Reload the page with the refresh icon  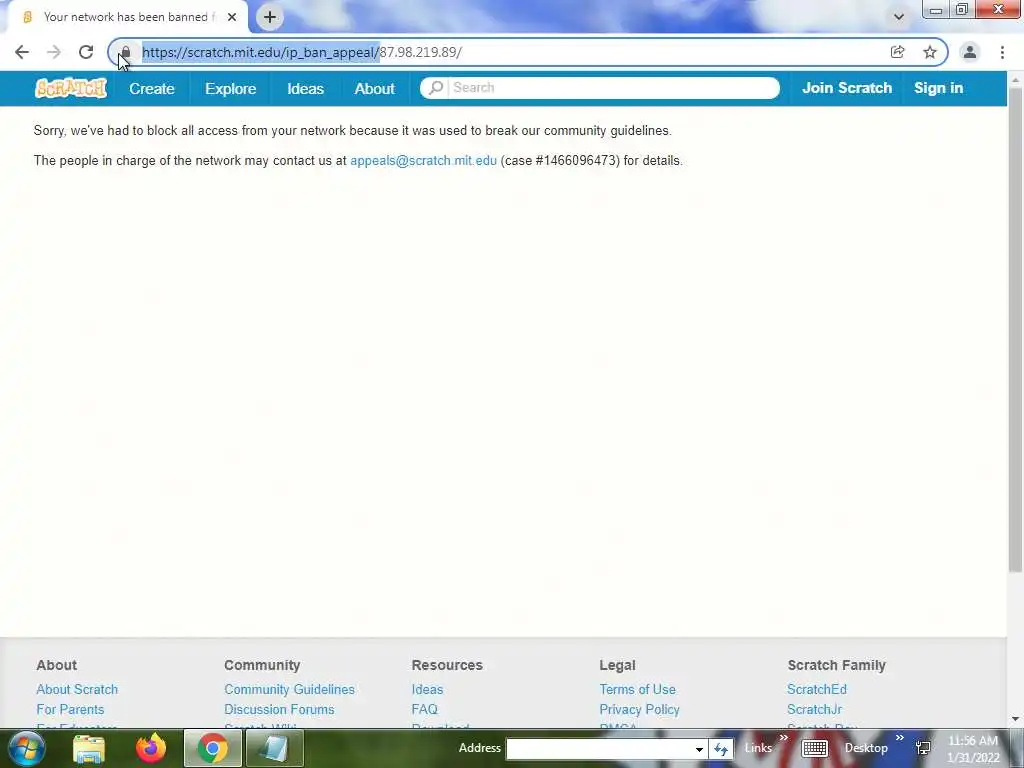pyautogui.click(x=86, y=52)
